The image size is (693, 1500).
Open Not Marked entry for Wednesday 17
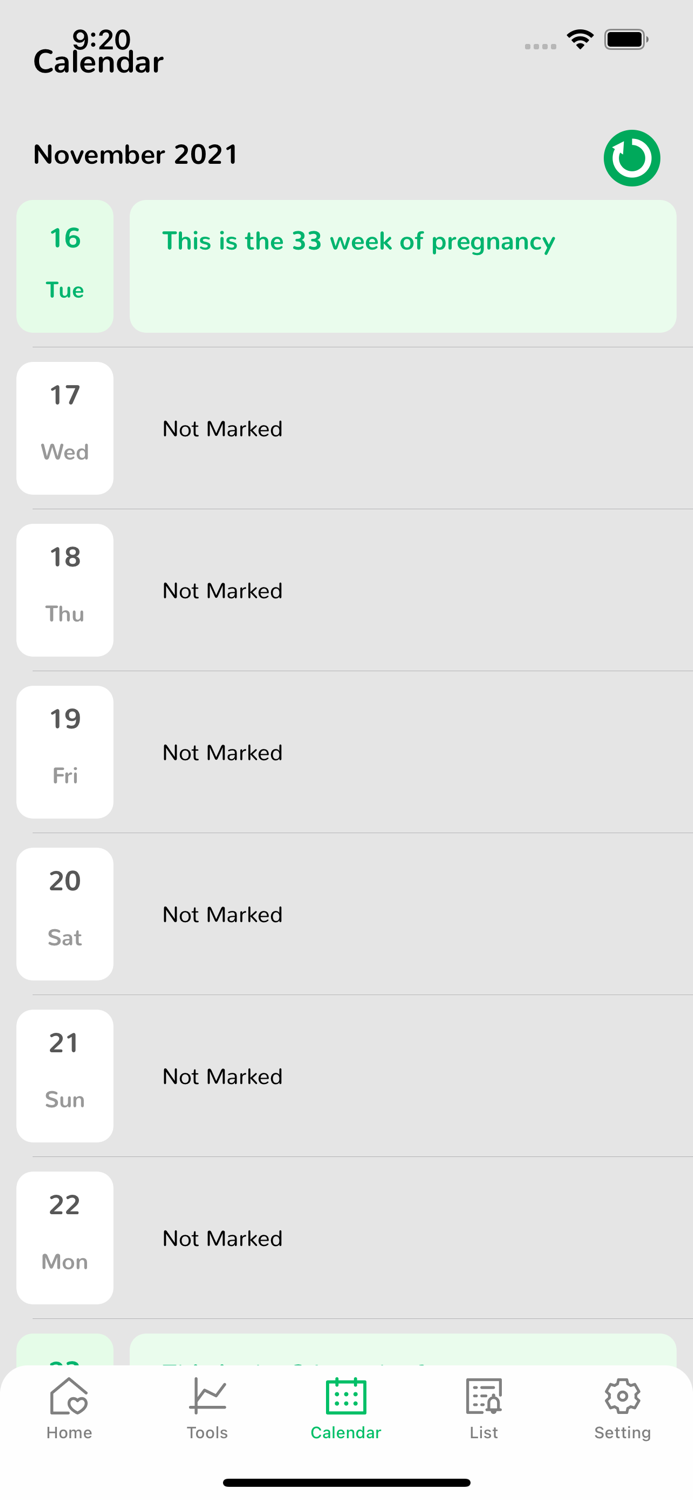tap(223, 429)
